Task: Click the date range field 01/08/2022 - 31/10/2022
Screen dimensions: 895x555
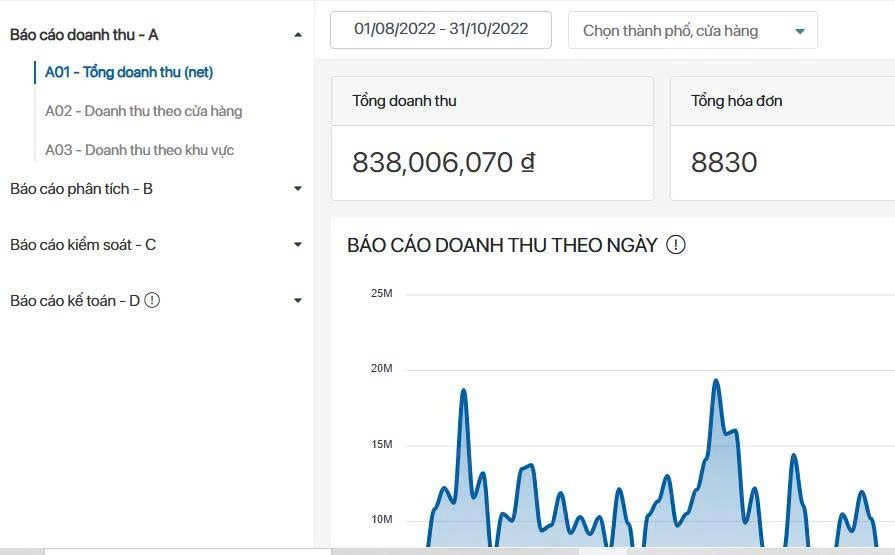Action: 441,29
